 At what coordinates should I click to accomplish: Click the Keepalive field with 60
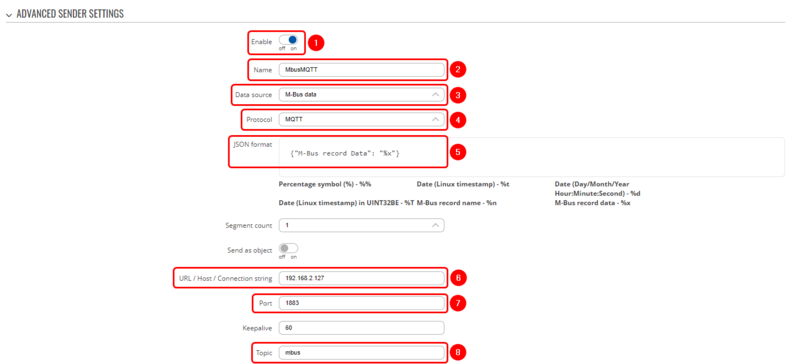[361, 328]
